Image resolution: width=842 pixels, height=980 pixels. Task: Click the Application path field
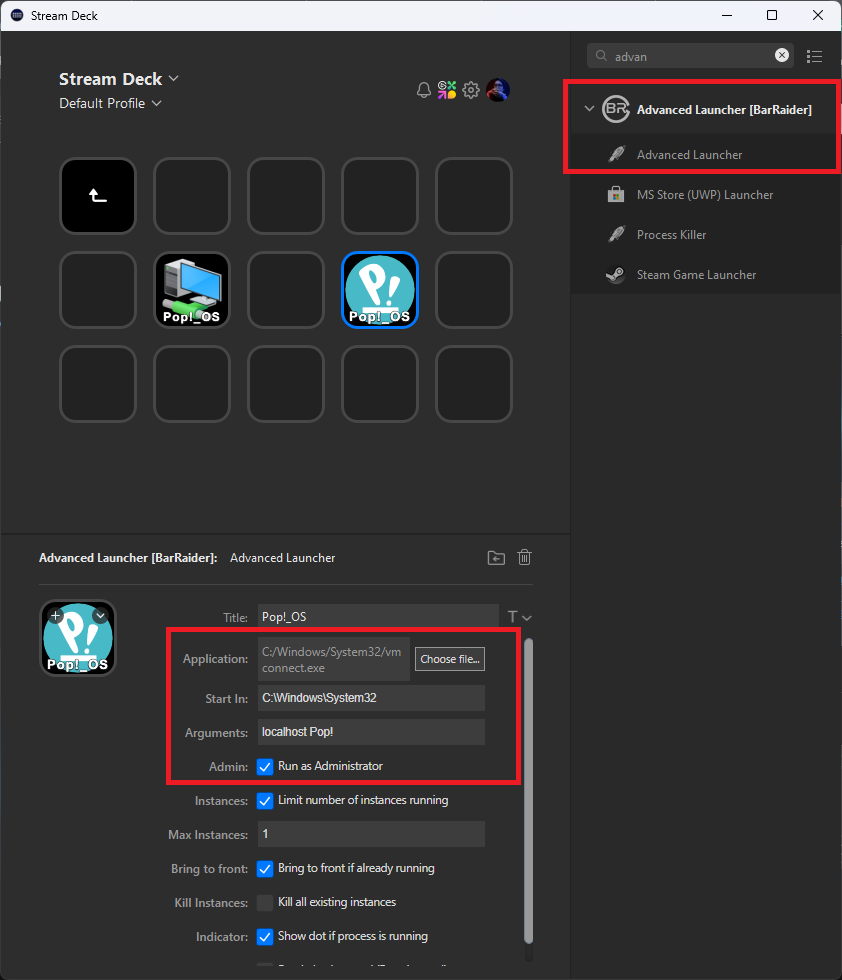334,659
